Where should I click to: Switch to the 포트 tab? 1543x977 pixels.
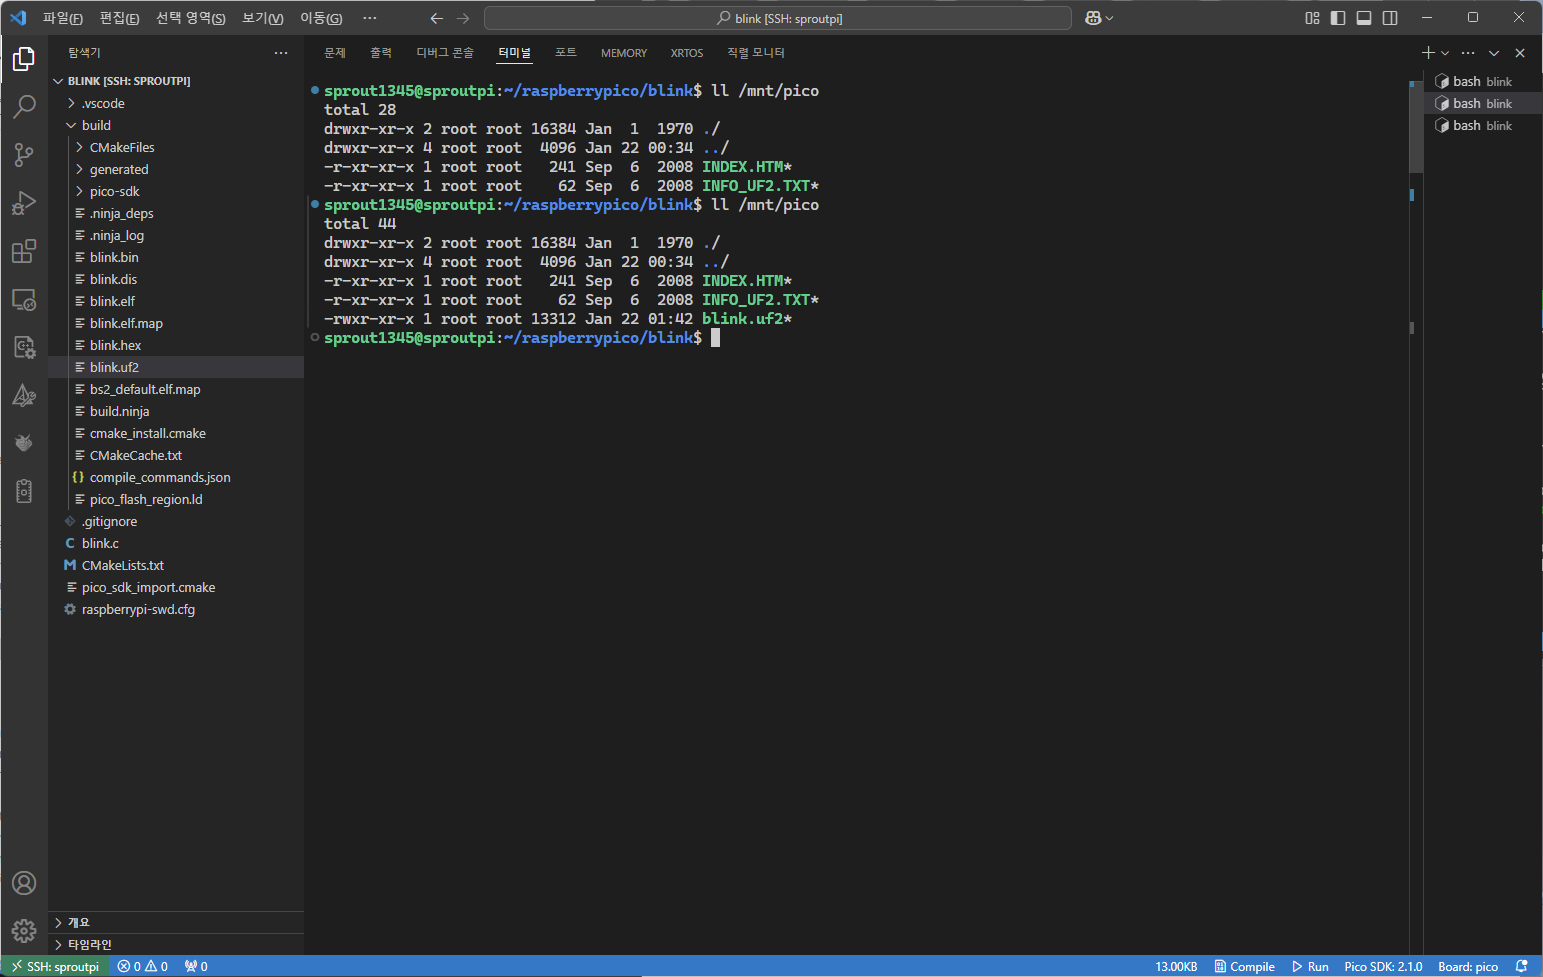point(566,53)
